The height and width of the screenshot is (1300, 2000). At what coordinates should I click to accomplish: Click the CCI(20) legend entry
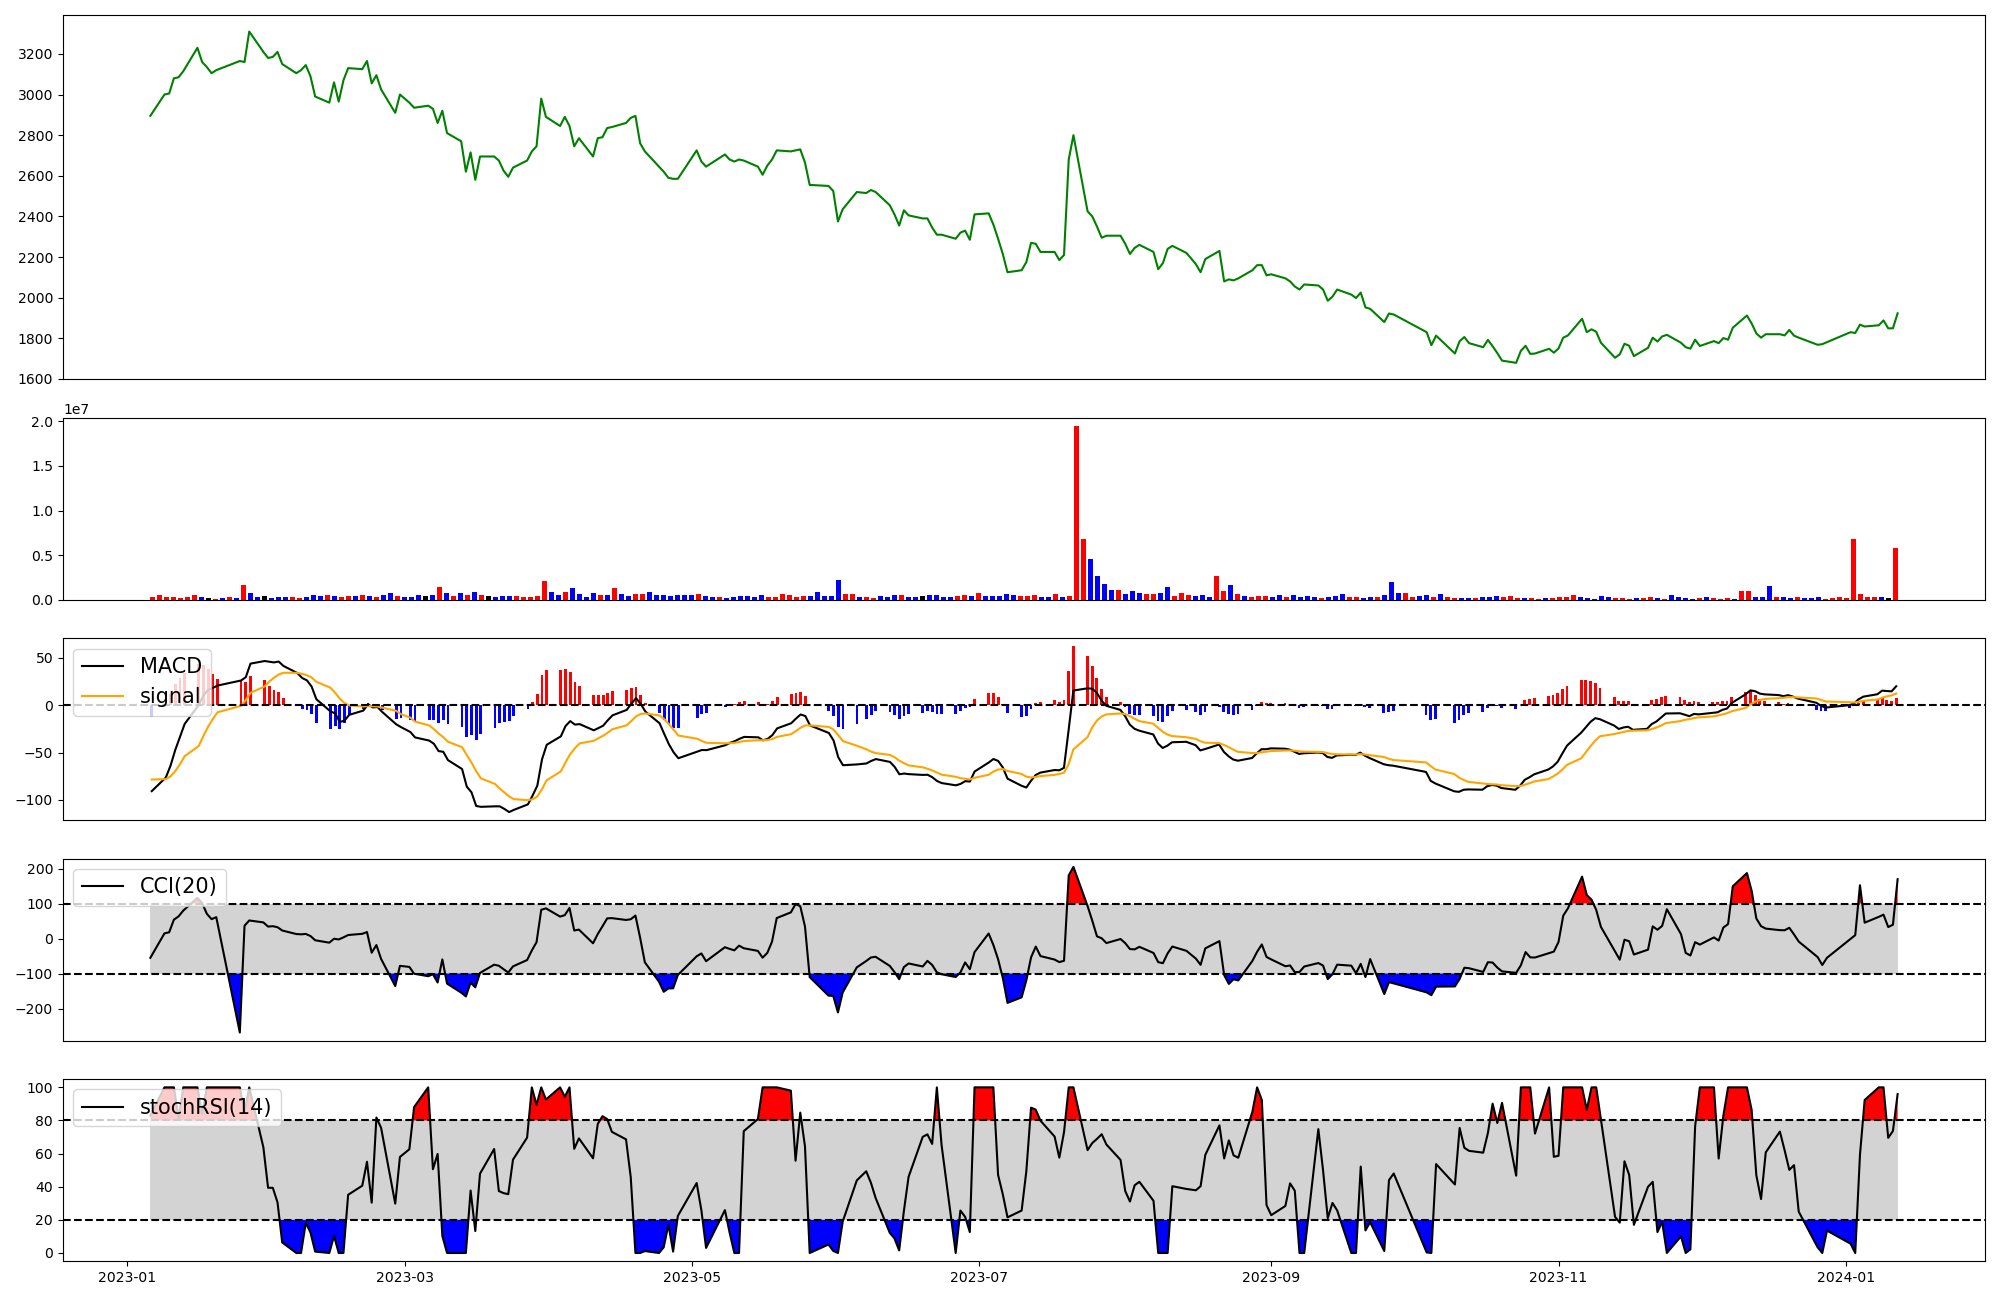[178, 886]
